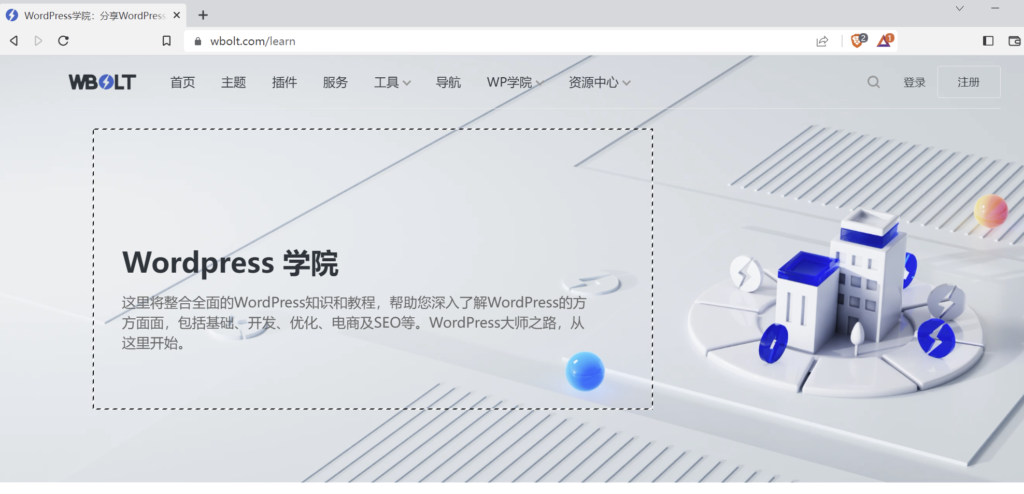Click the browser back arrow

click(x=14, y=41)
